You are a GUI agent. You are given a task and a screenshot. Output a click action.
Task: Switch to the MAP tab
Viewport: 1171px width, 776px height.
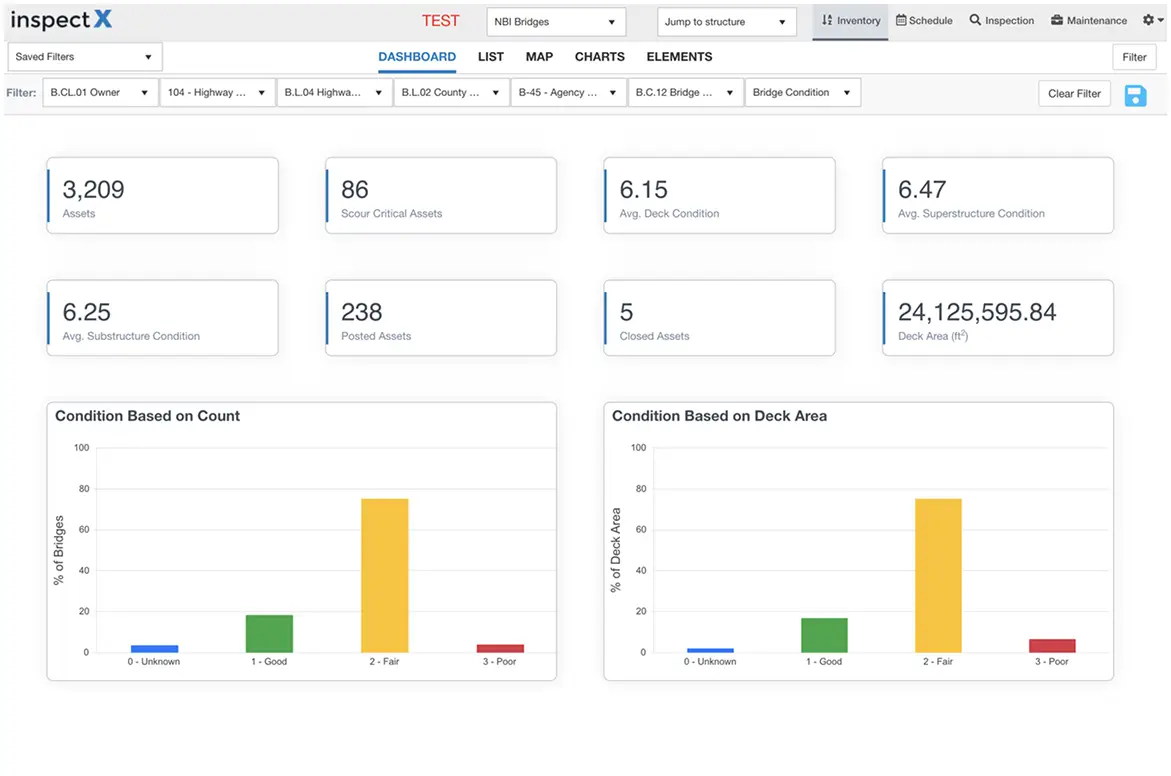point(539,57)
